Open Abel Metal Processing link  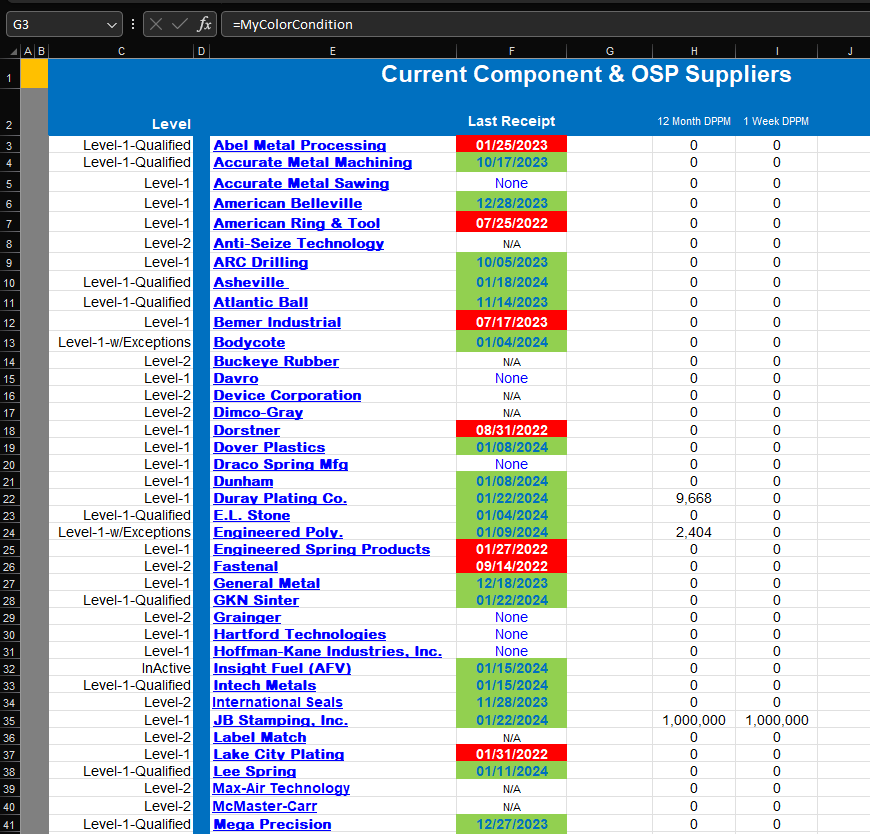300,145
